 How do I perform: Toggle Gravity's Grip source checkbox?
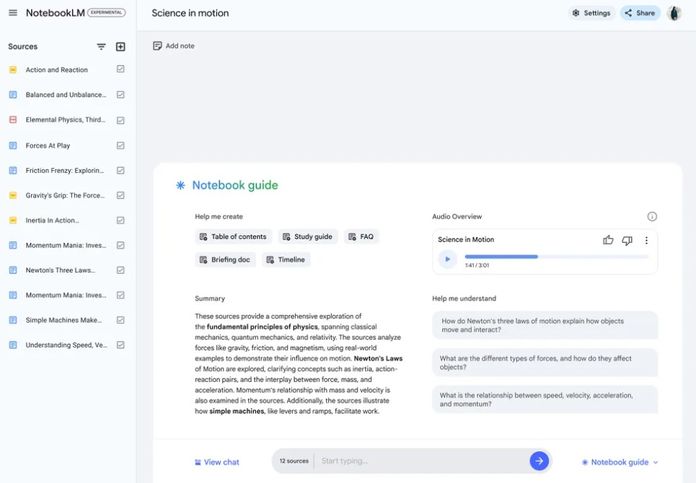pos(120,195)
